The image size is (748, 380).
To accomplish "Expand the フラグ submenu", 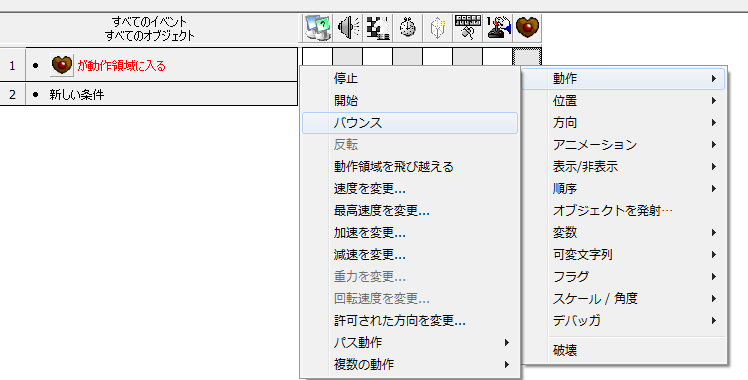I will point(623,277).
